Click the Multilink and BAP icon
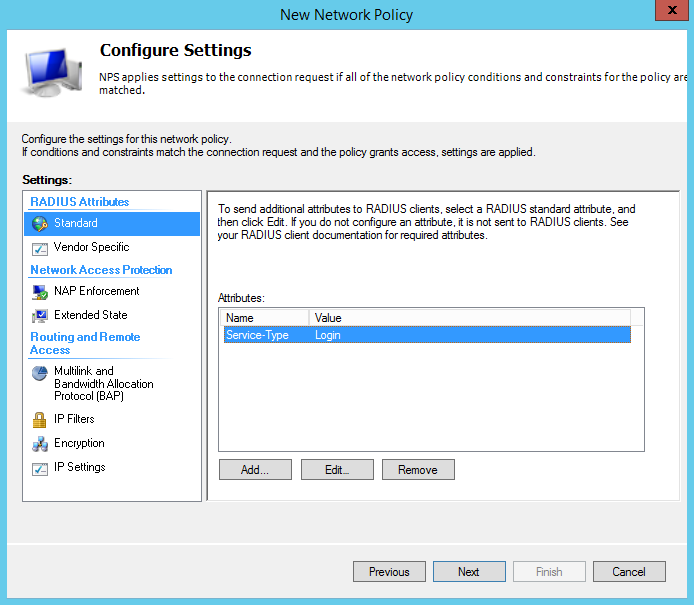Screen dimensions: 694x605 point(40,373)
